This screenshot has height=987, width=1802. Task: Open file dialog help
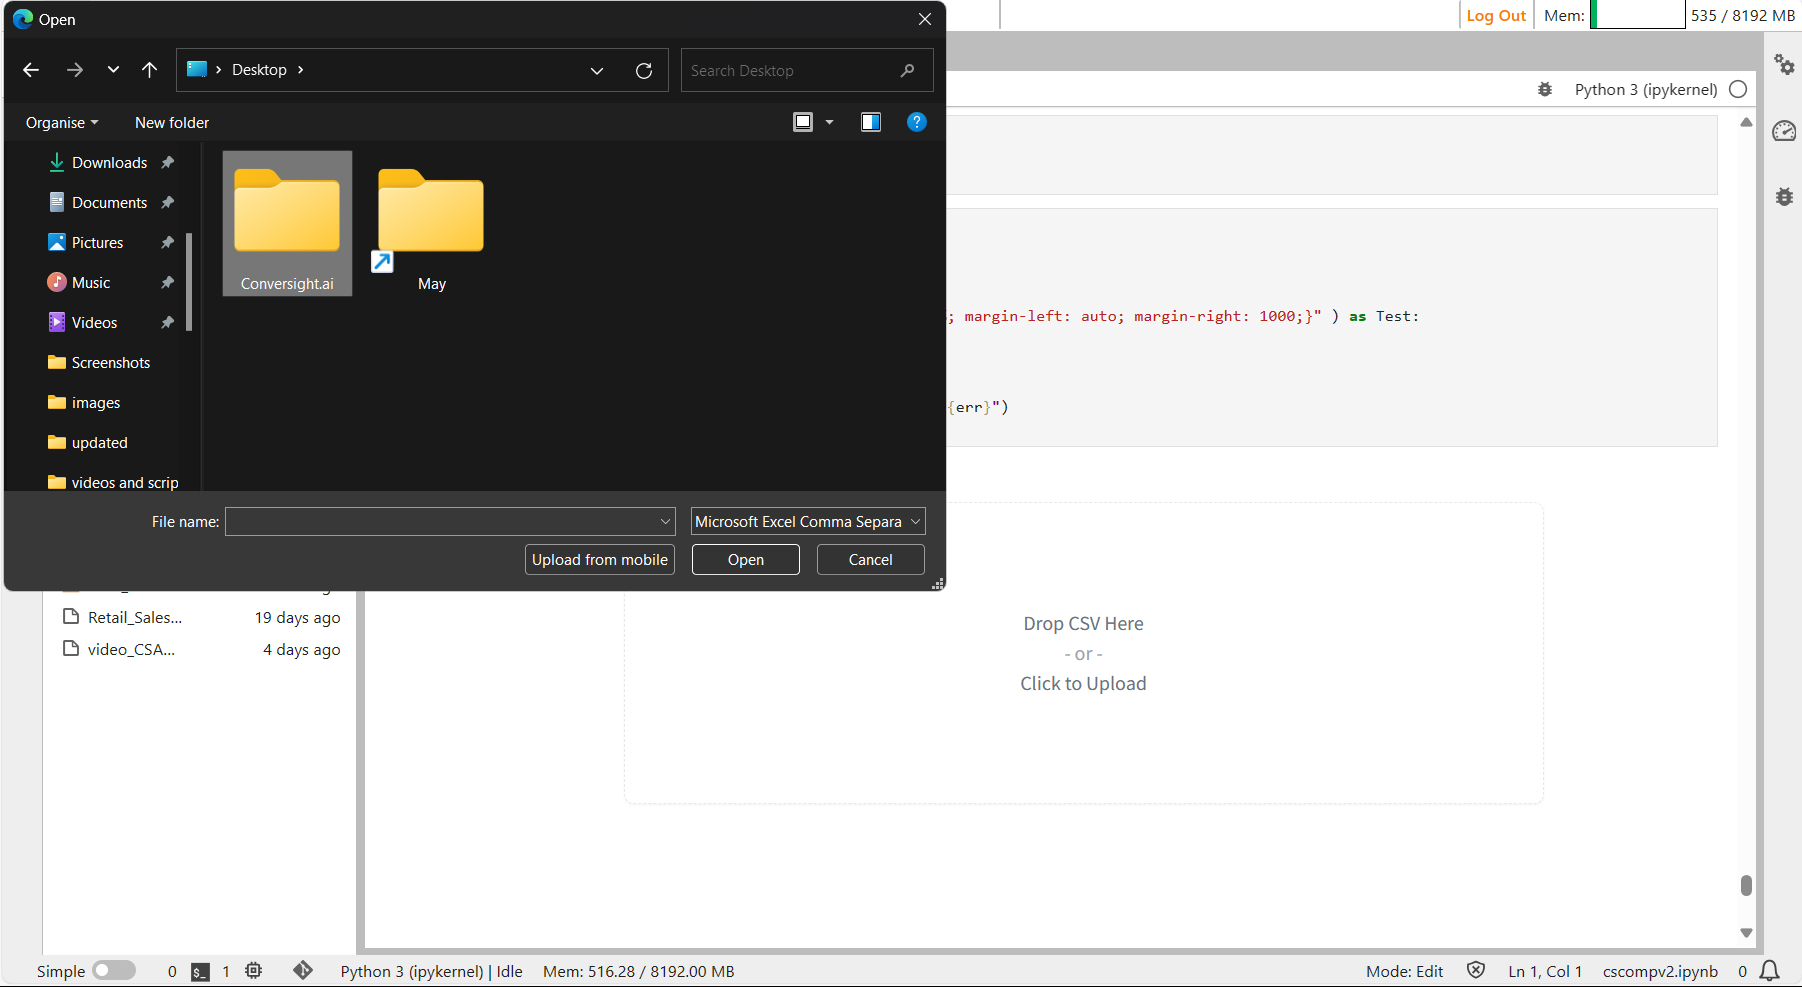coord(917,122)
